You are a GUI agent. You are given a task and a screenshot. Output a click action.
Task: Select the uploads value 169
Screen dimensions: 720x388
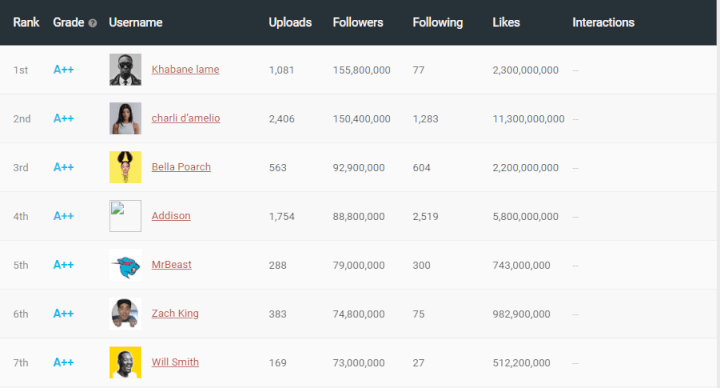pyautogui.click(x=278, y=363)
